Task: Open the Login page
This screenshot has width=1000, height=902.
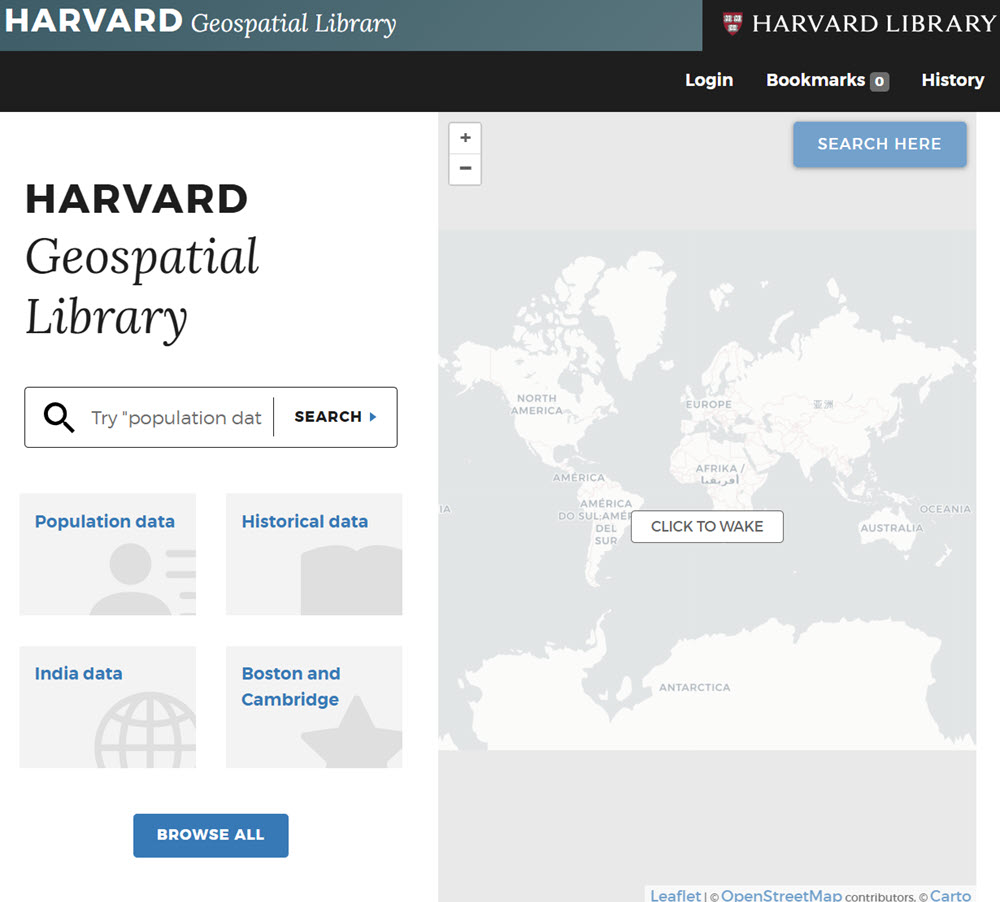Action: coord(709,80)
